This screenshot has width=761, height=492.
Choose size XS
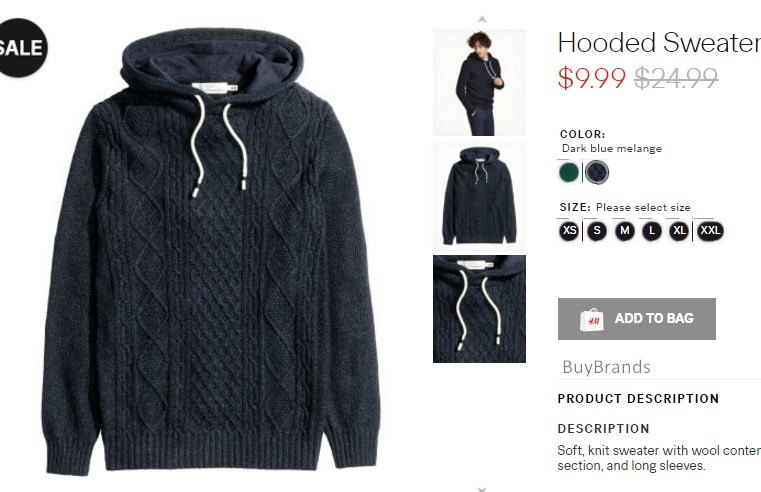pyautogui.click(x=569, y=230)
